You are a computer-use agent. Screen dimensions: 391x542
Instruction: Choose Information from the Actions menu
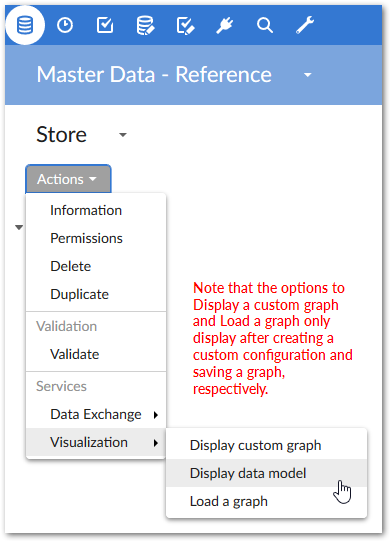[96, 211]
